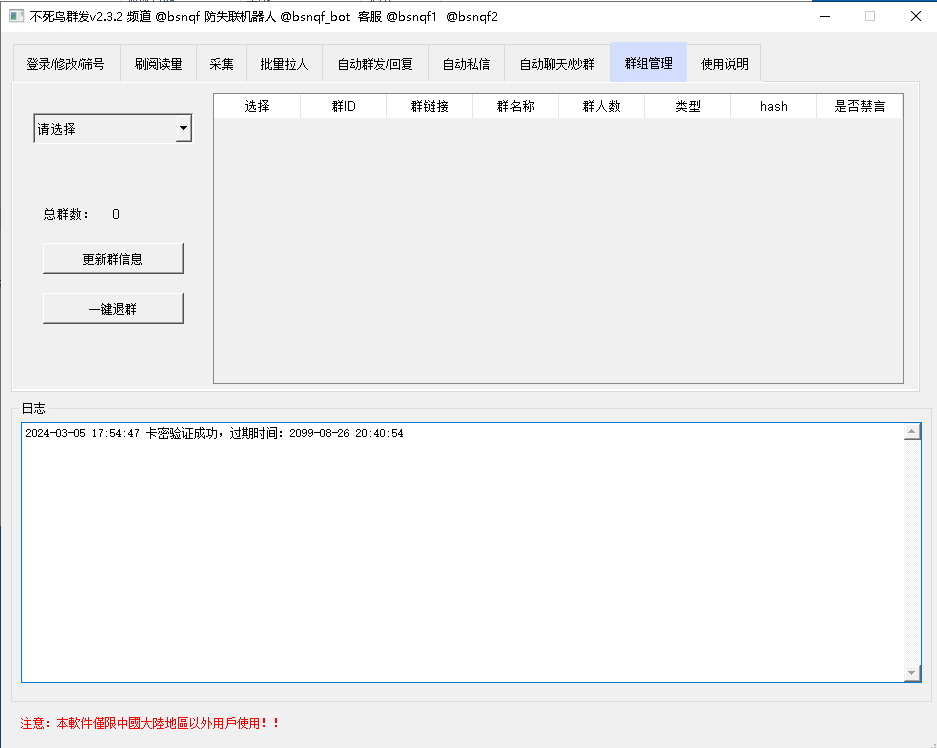Viewport: 937px width, 748px height.
Task: Open the 登录/修改/筛号 tab
Action: click(x=65, y=64)
